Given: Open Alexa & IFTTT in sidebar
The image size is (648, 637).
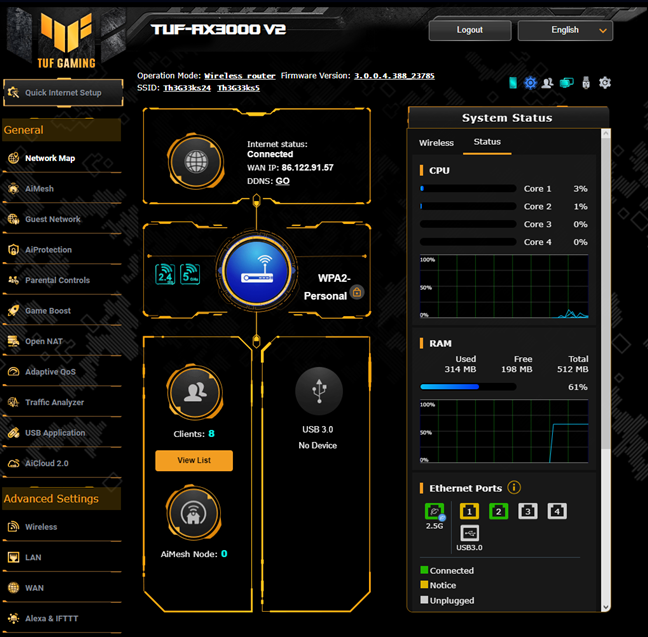Looking at the screenshot, I should point(62,619).
